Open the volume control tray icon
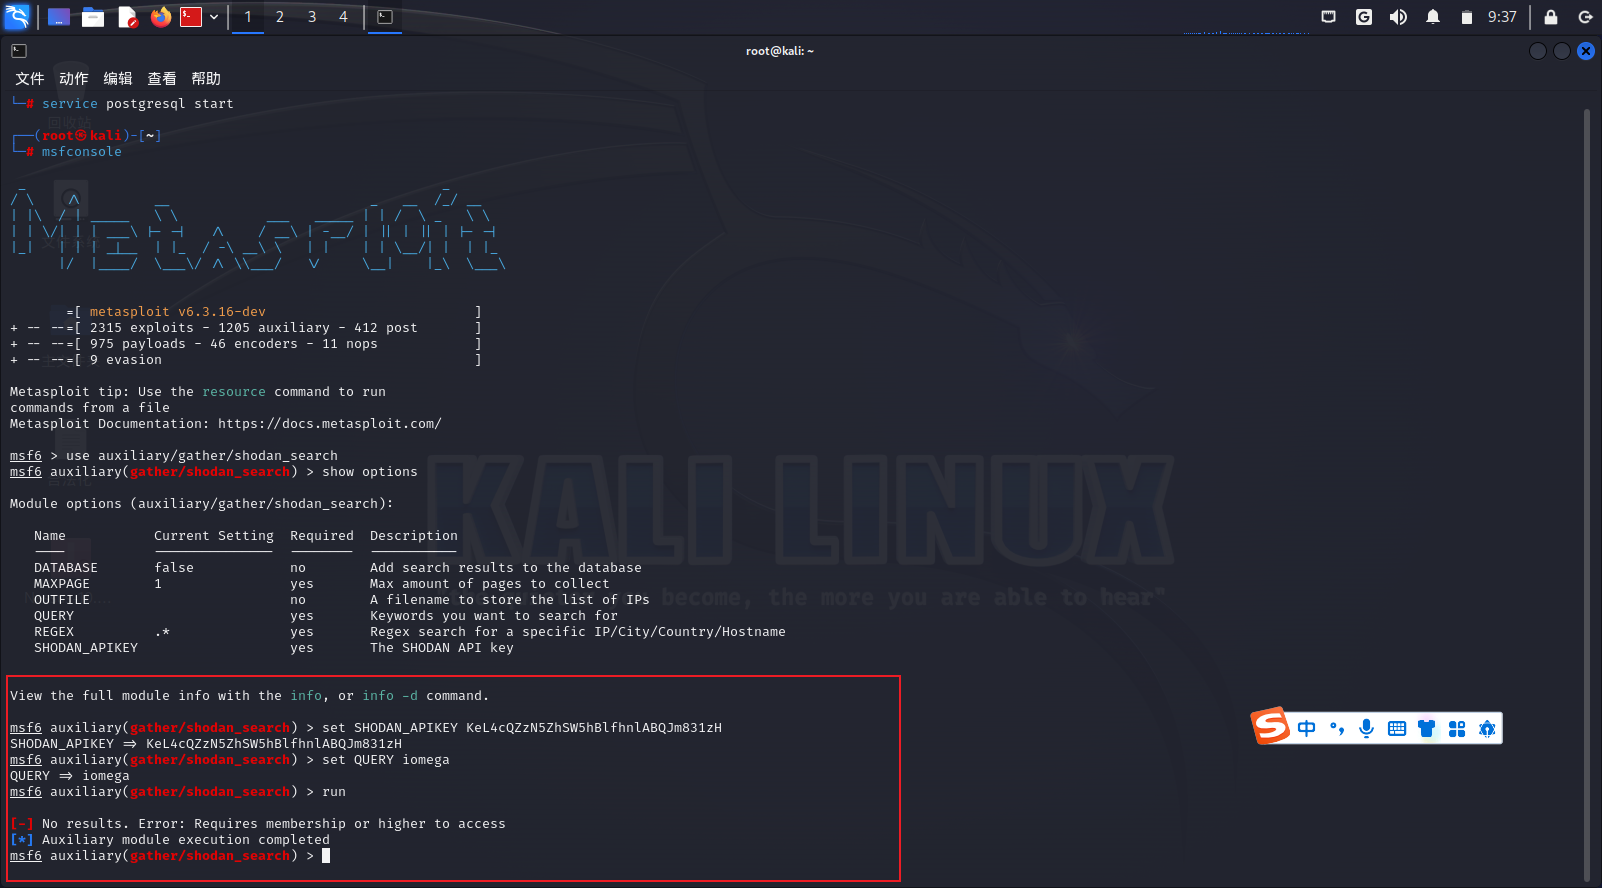This screenshot has width=1602, height=888. 1398,17
